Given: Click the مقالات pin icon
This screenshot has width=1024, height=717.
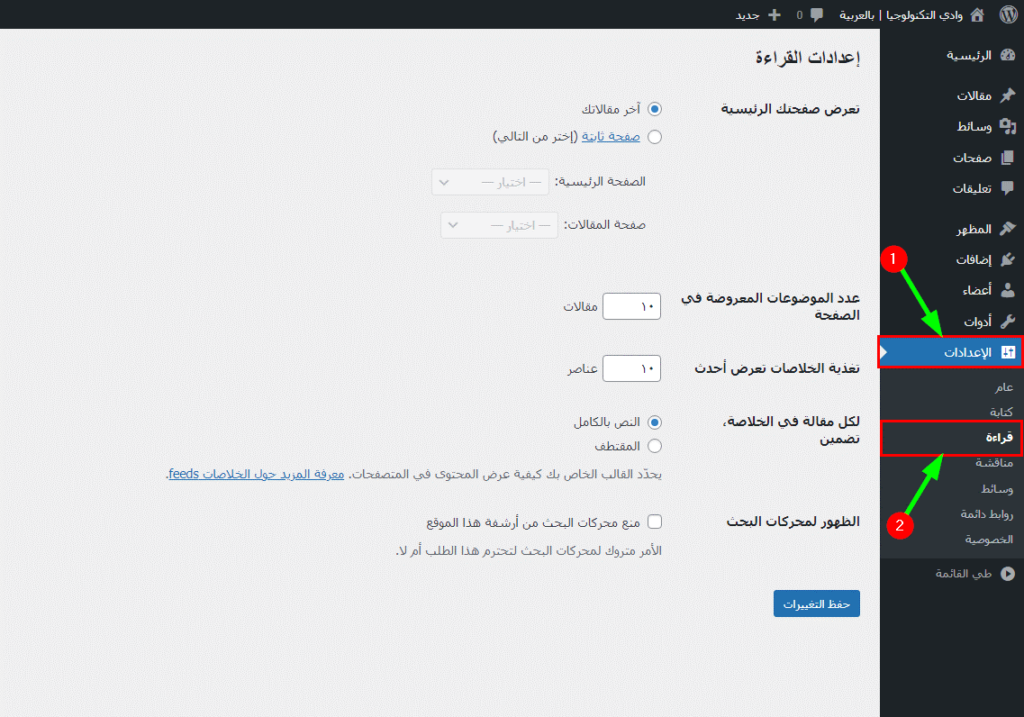Looking at the screenshot, I should pos(1008,95).
